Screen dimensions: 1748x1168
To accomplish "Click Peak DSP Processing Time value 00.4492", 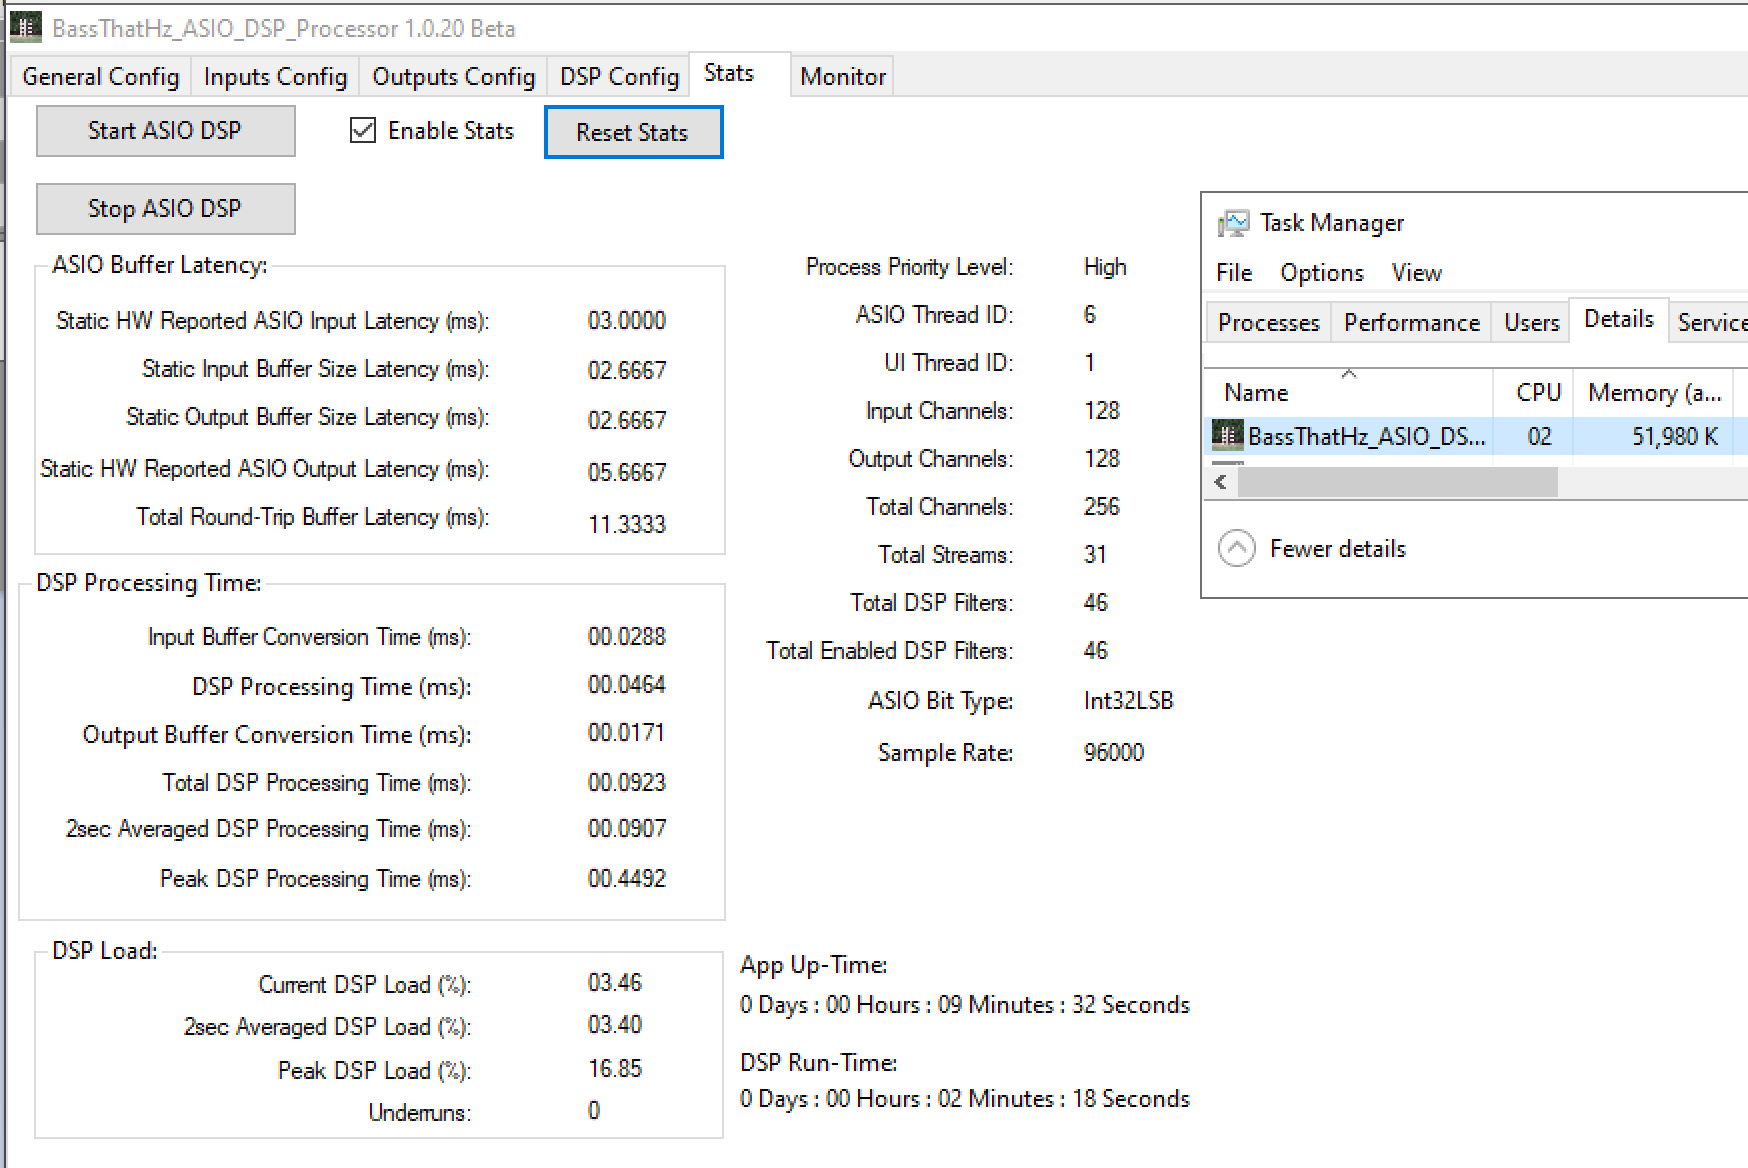I will [x=627, y=878].
